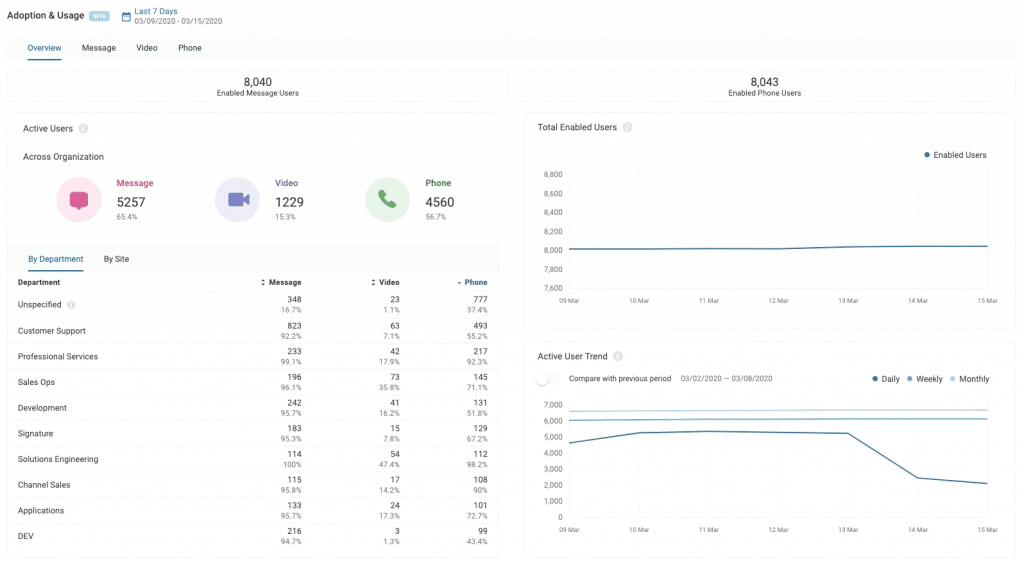The width and height of the screenshot is (1024, 566).
Task: Toggle the Weekly series in the trend legend
Action: [x=925, y=379]
